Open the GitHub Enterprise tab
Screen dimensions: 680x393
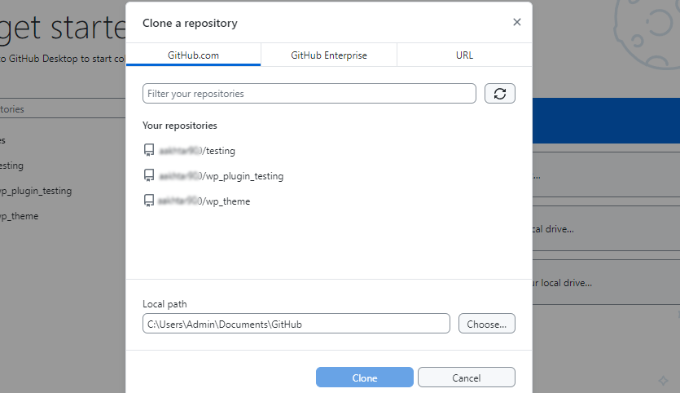329,55
